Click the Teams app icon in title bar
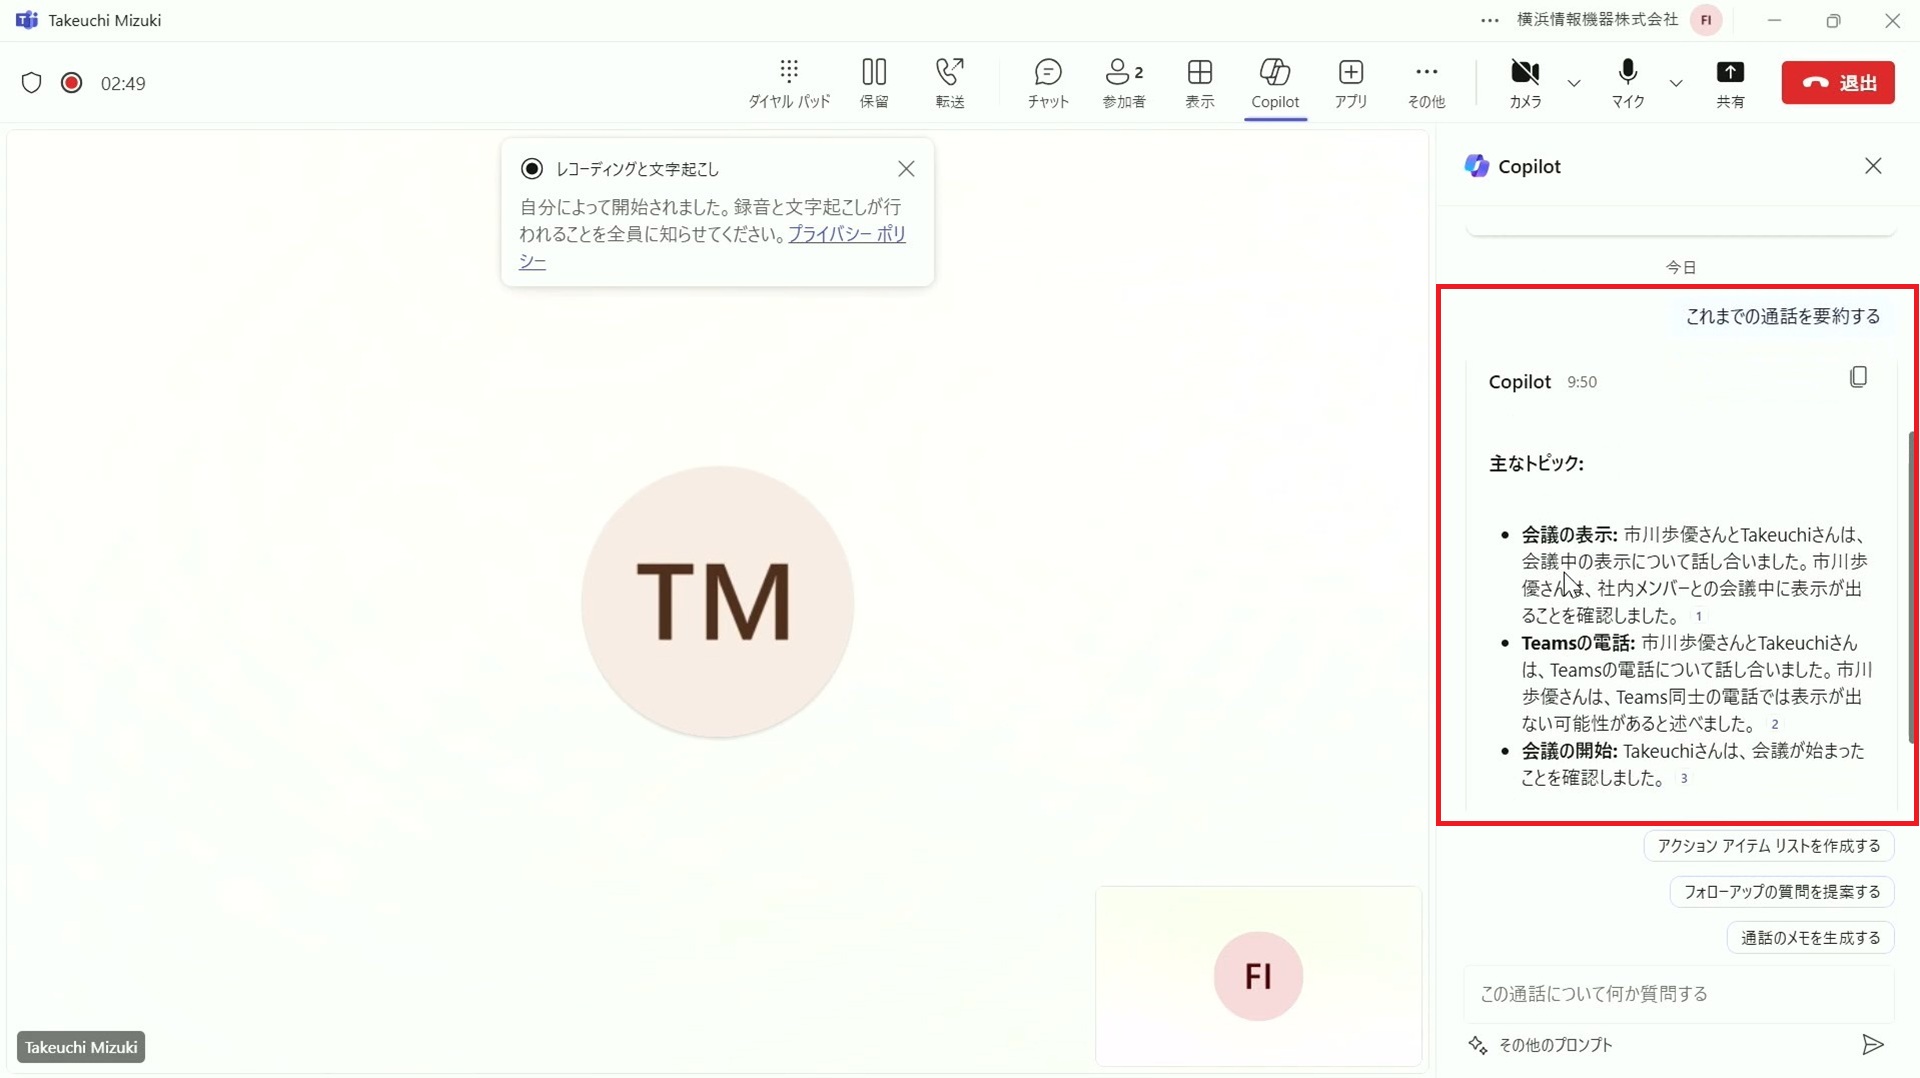Image resolution: width=1920 pixels, height=1078 pixels. click(x=27, y=20)
